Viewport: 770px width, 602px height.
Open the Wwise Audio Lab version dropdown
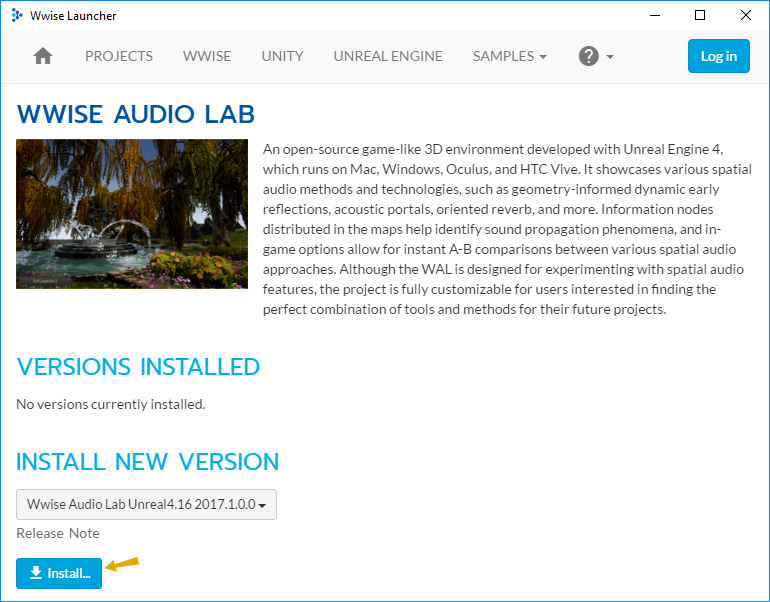146,505
